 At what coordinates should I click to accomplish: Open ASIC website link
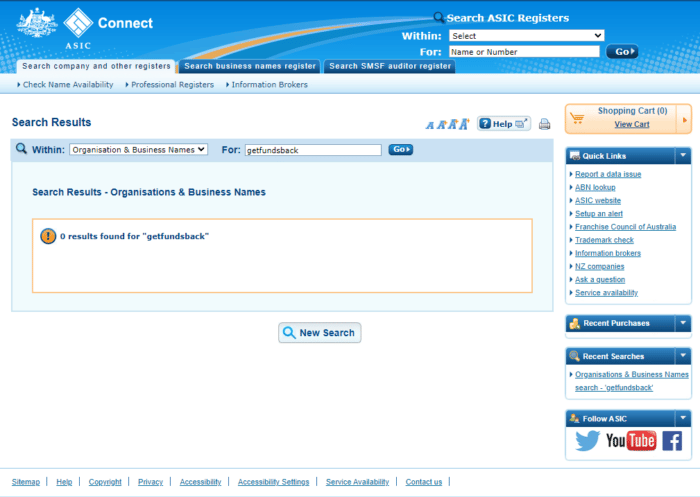click(x=598, y=200)
